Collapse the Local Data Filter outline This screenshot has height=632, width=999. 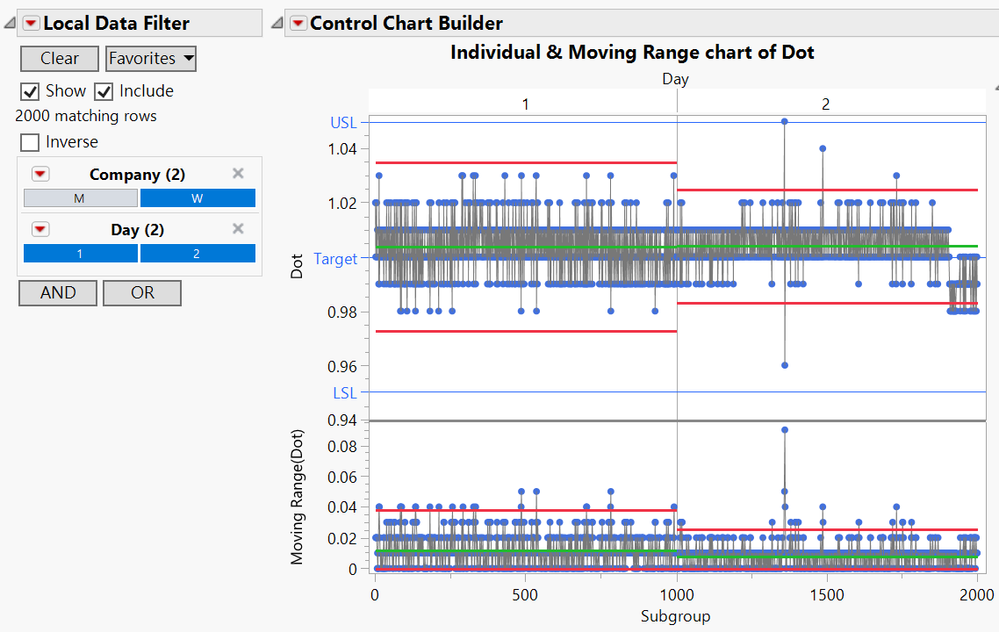(10, 24)
